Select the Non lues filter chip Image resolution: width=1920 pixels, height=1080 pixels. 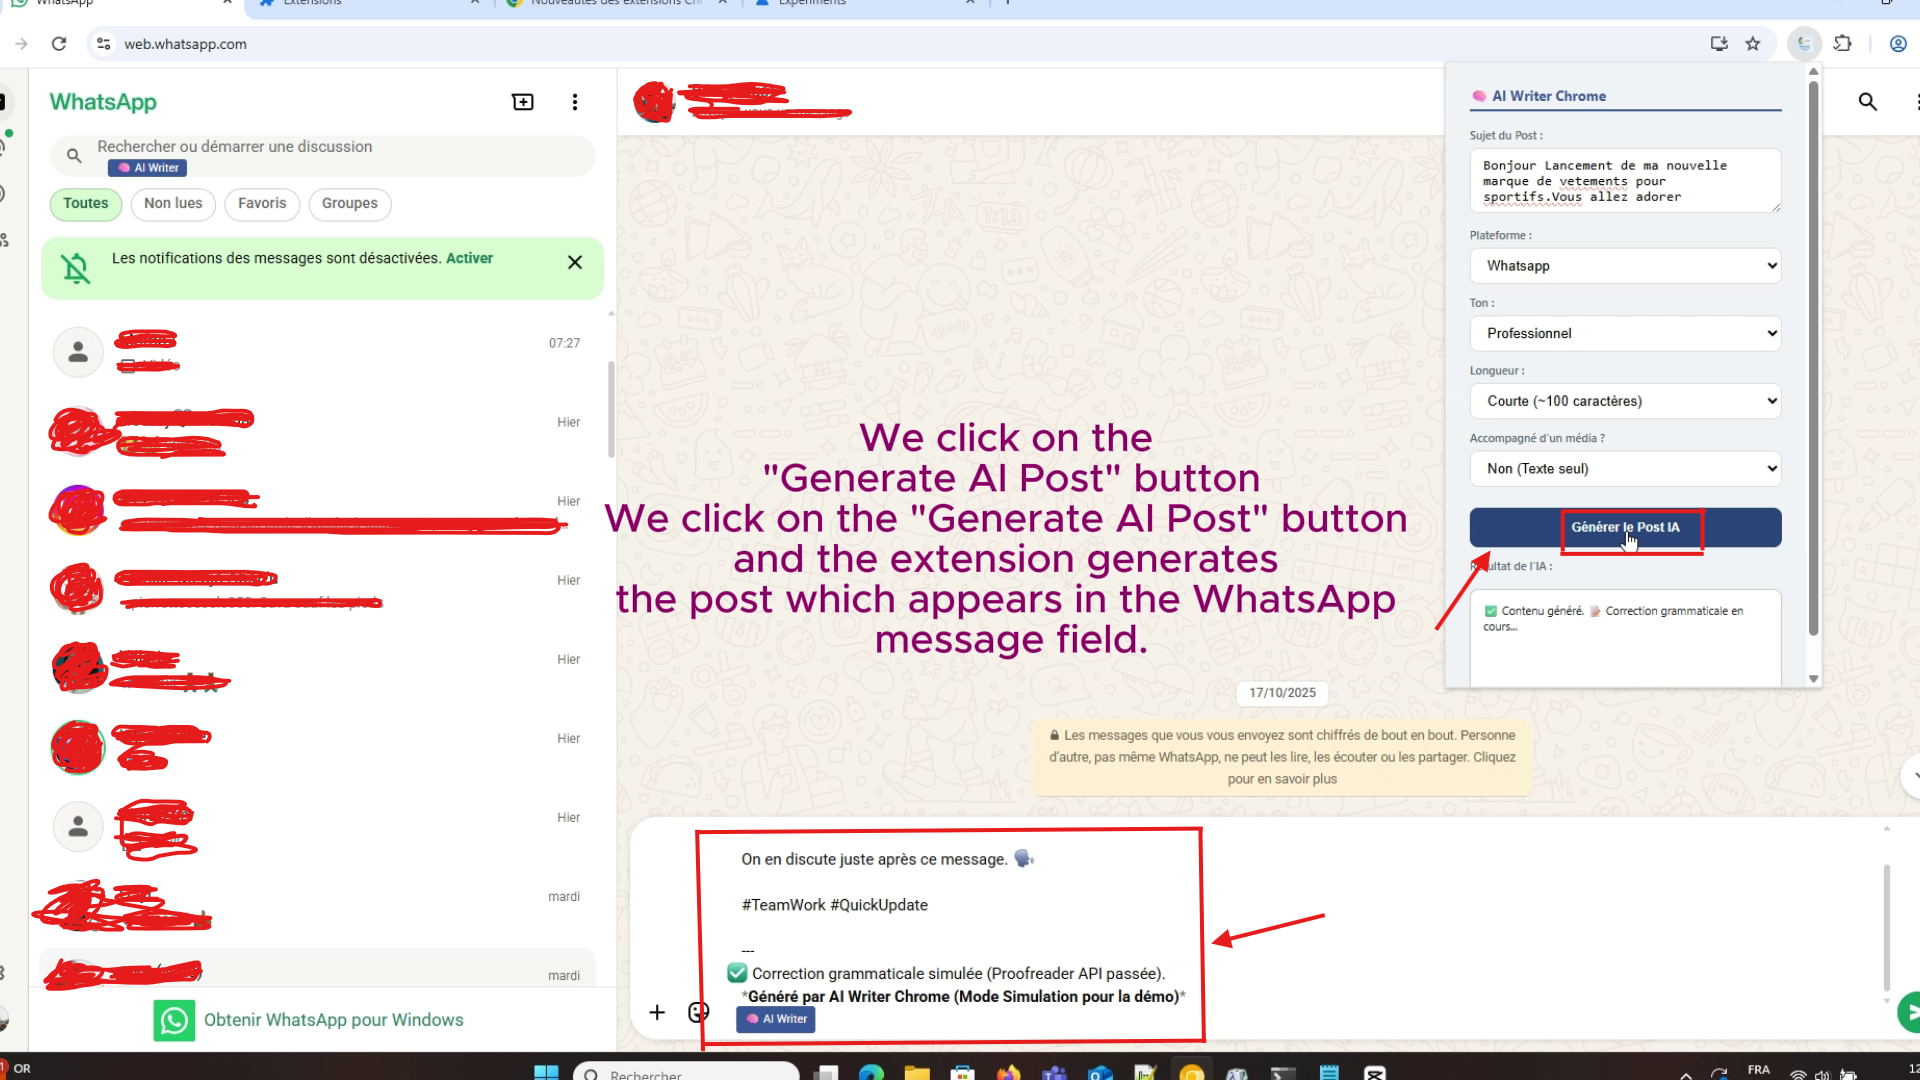point(173,204)
